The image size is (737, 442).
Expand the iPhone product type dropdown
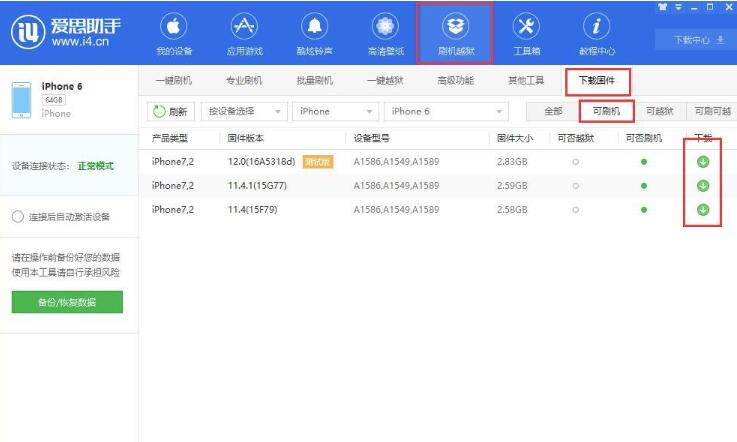coord(336,111)
